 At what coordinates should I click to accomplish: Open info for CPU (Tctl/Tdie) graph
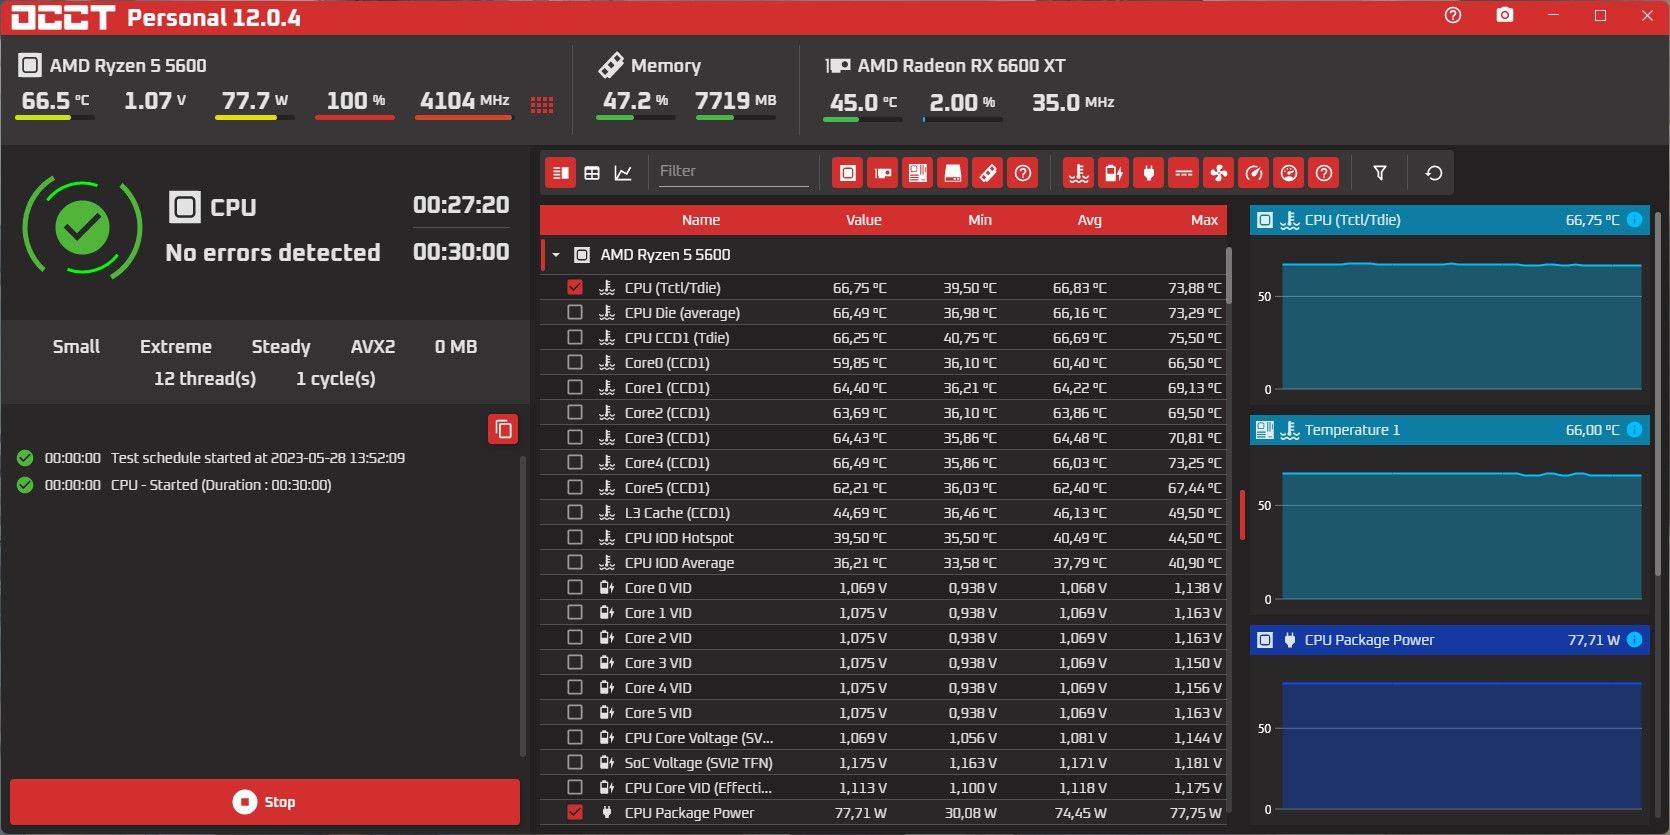click(x=1634, y=220)
